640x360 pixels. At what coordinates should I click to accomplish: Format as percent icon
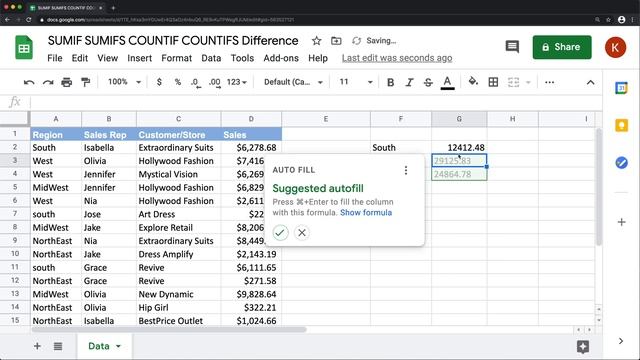tap(178, 82)
